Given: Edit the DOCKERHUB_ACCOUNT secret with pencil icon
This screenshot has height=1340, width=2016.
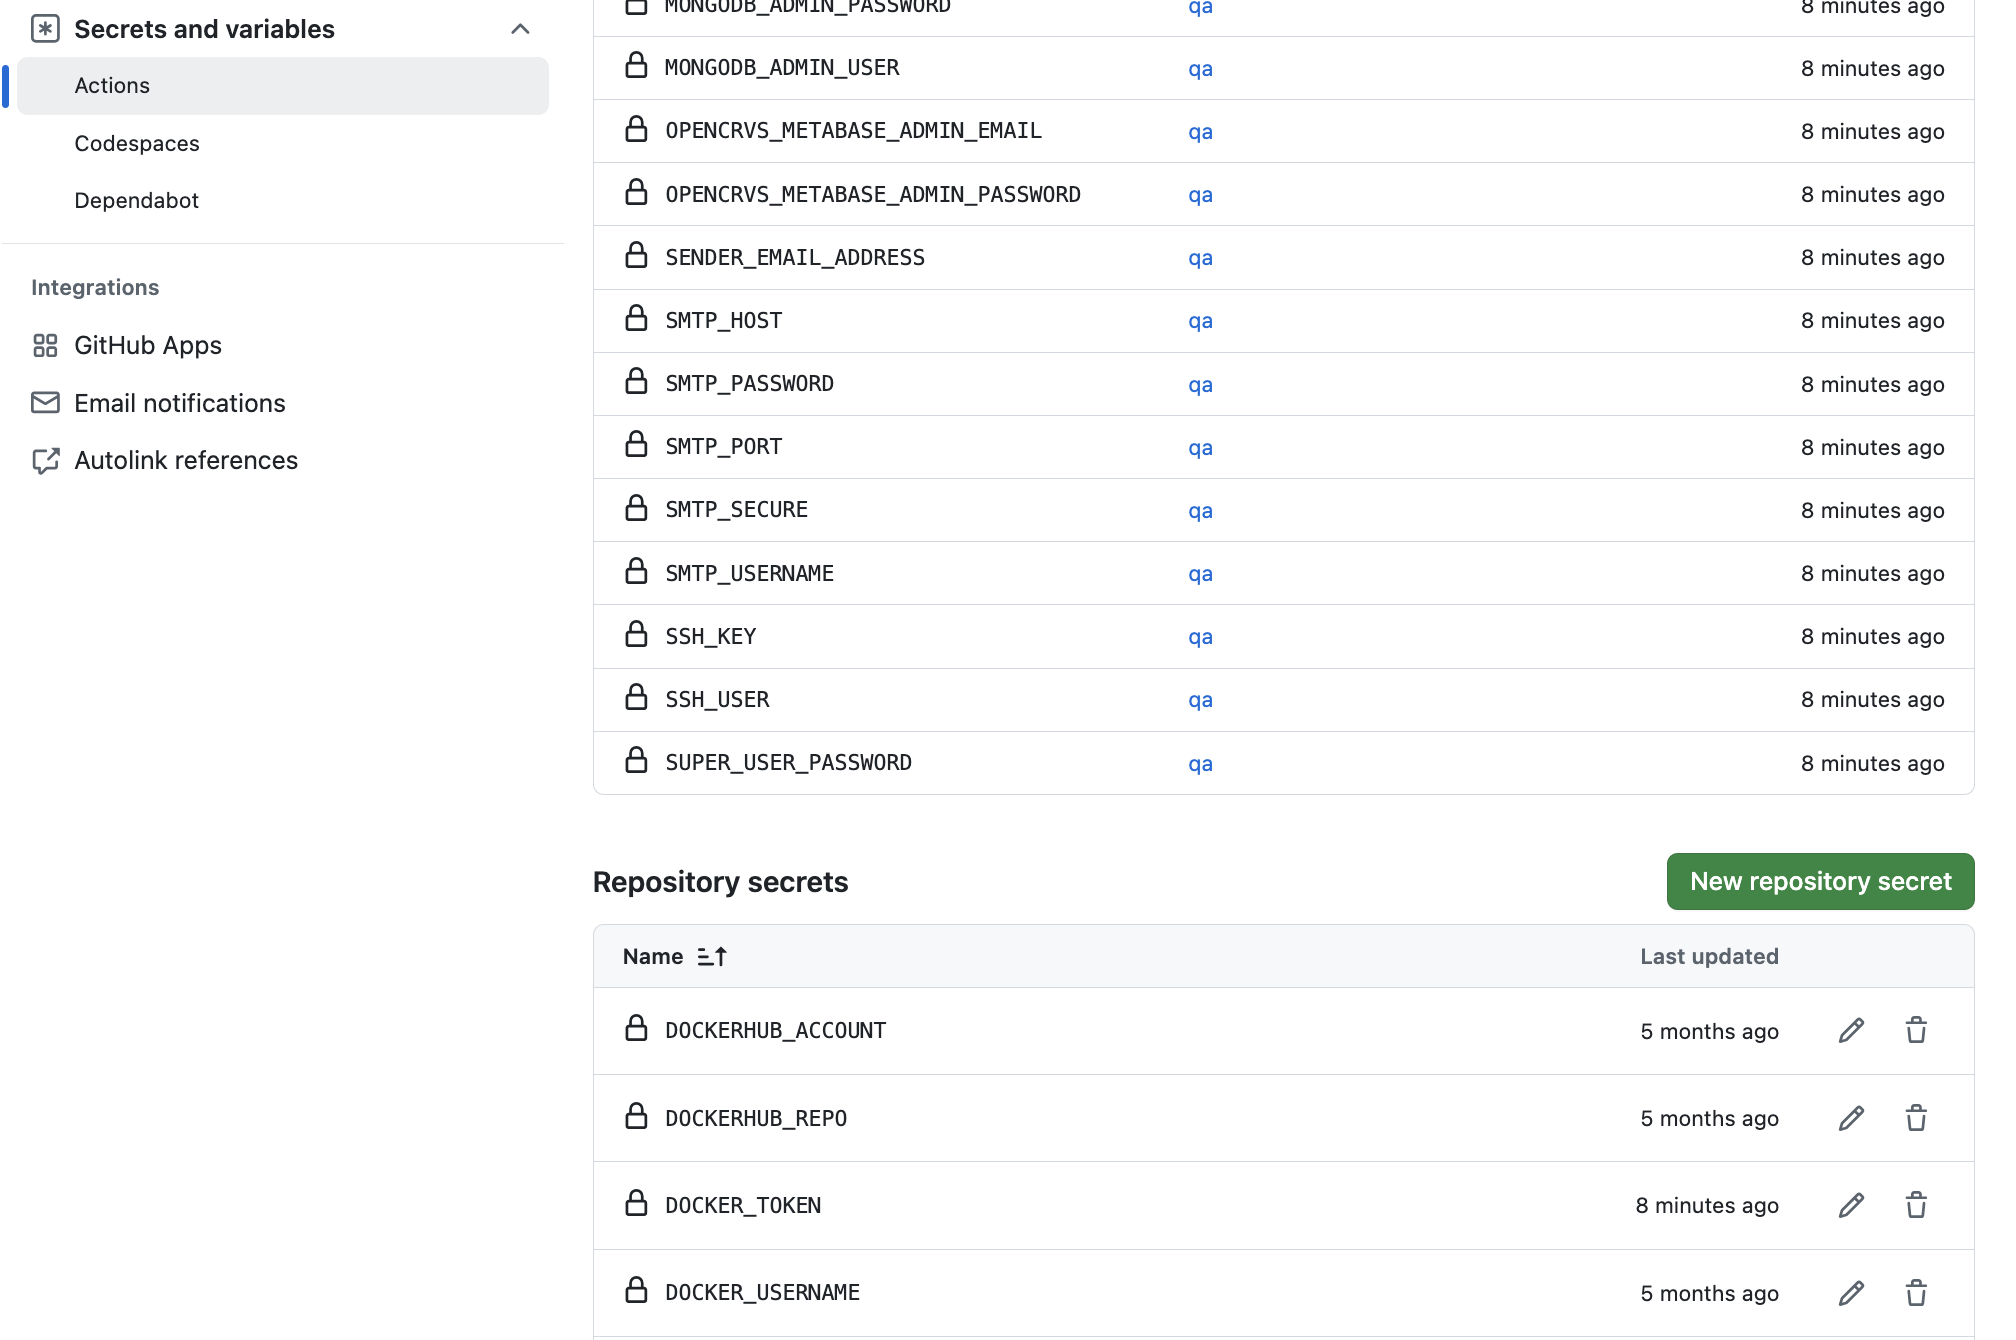Looking at the screenshot, I should (x=1851, y=1031).
